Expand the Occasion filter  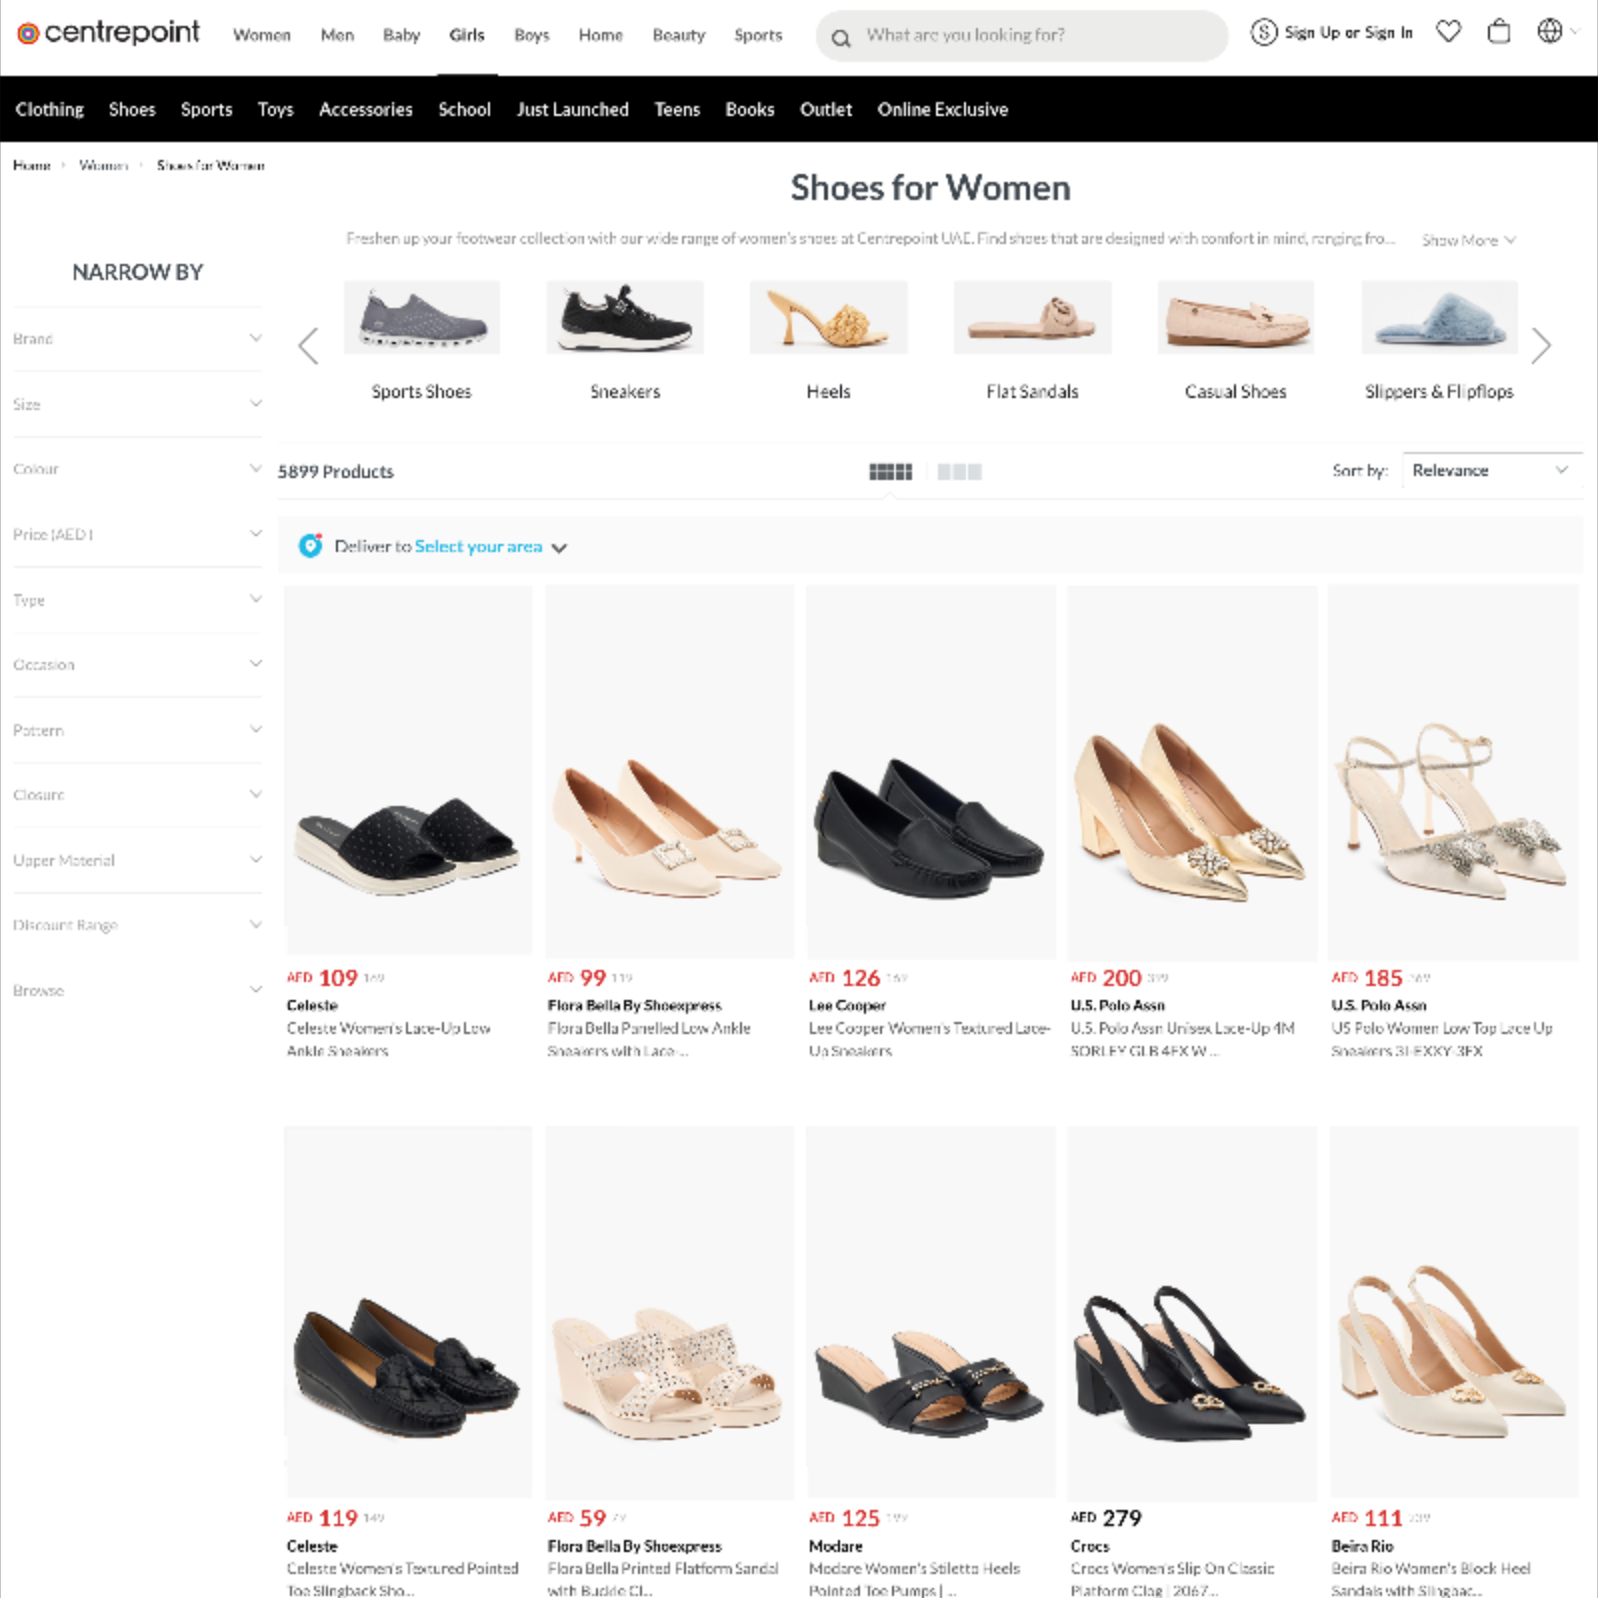pos(137,665)
